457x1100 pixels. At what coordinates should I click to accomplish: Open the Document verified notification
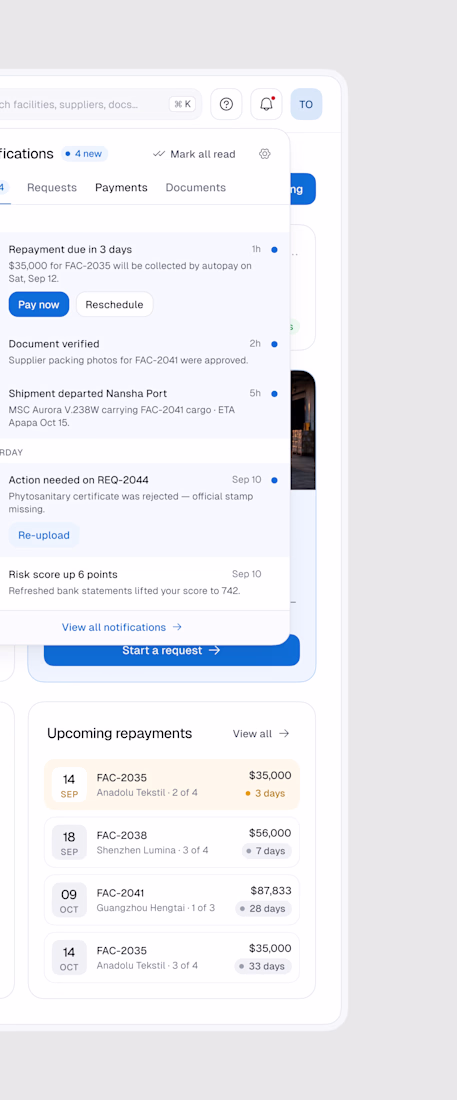click(x=143, y=352)
